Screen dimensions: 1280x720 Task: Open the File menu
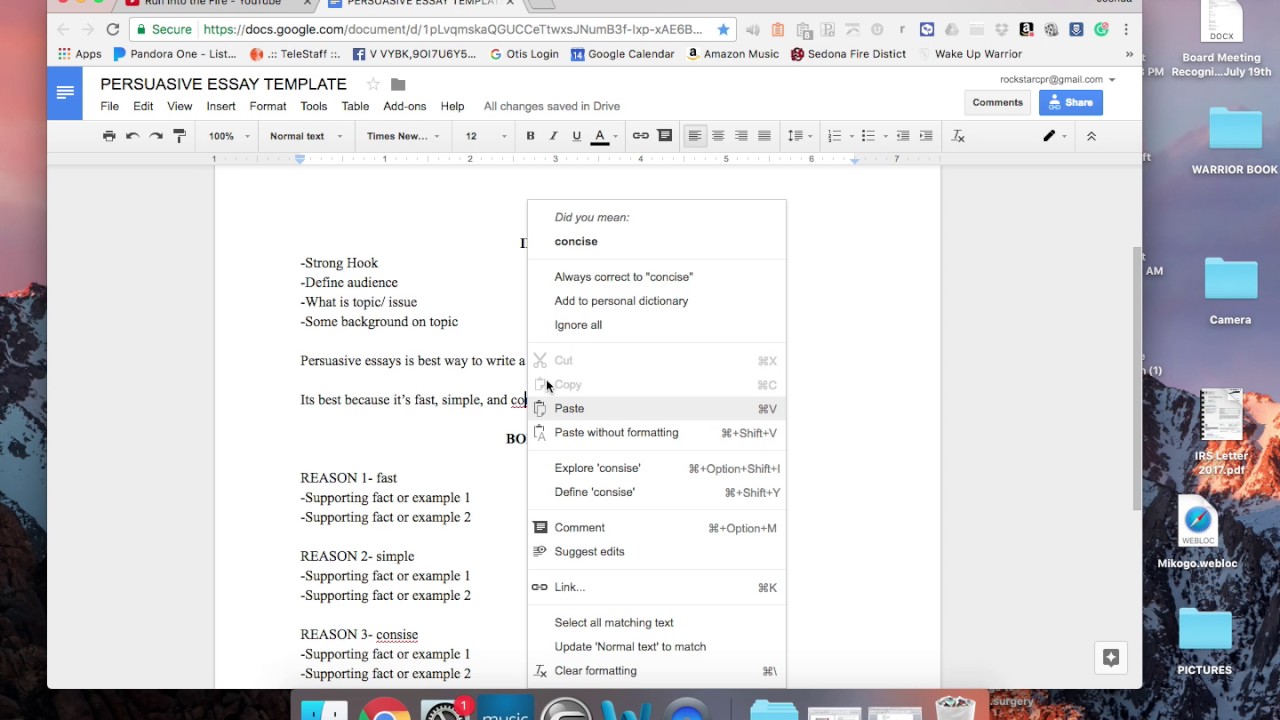[x=109, y=106]
